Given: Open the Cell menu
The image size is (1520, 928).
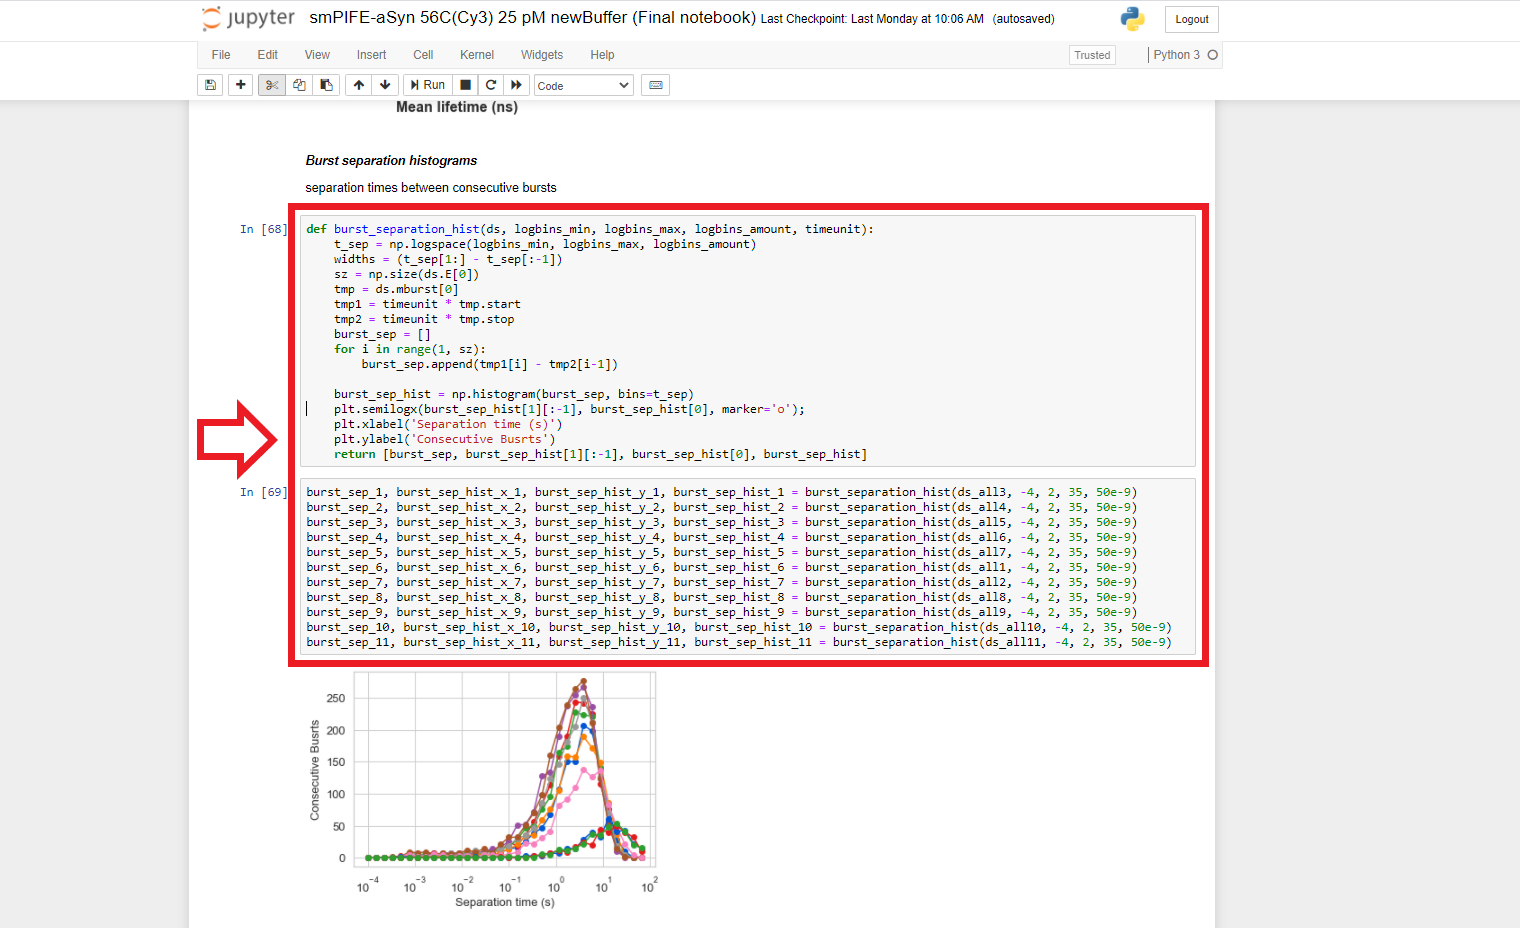Looking at the screenshot, I should tap(423, 55).
